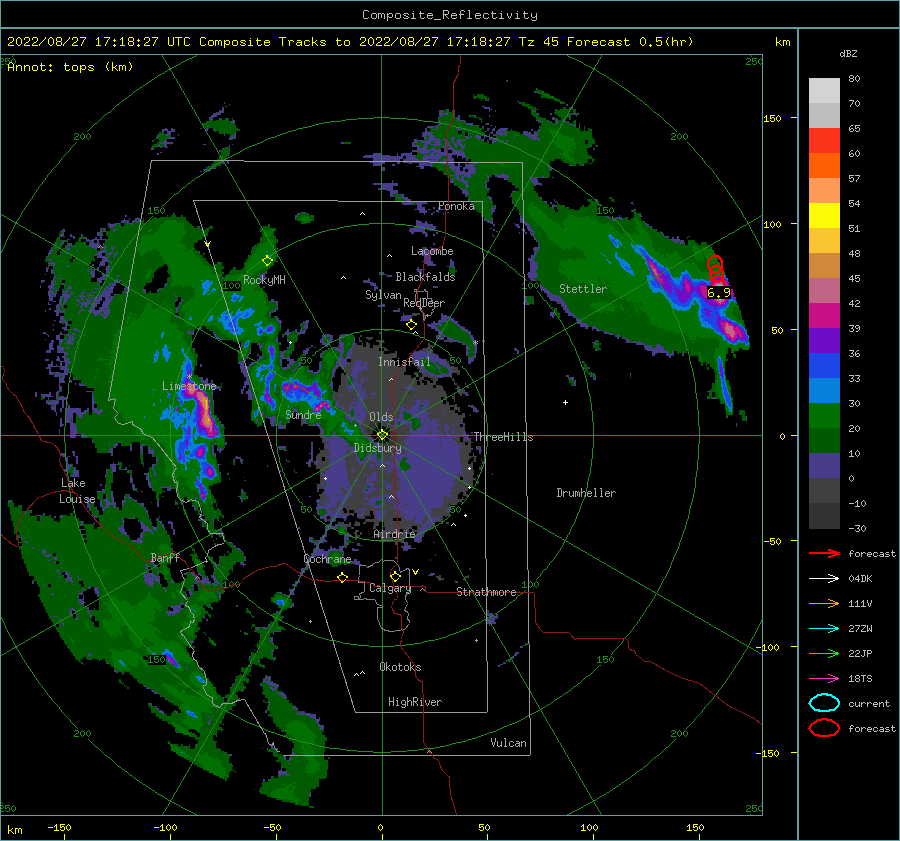Click the Innisfail town label
Image resolution: width=900 pixels, height=841 pixels.
point(404,362)
